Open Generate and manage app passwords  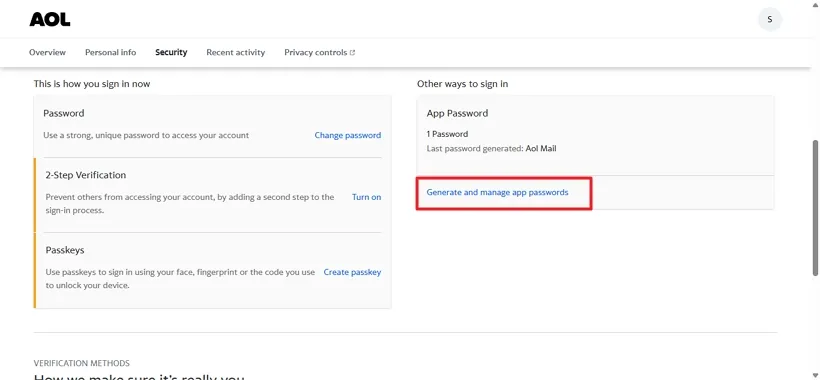(x=497, y=192)
